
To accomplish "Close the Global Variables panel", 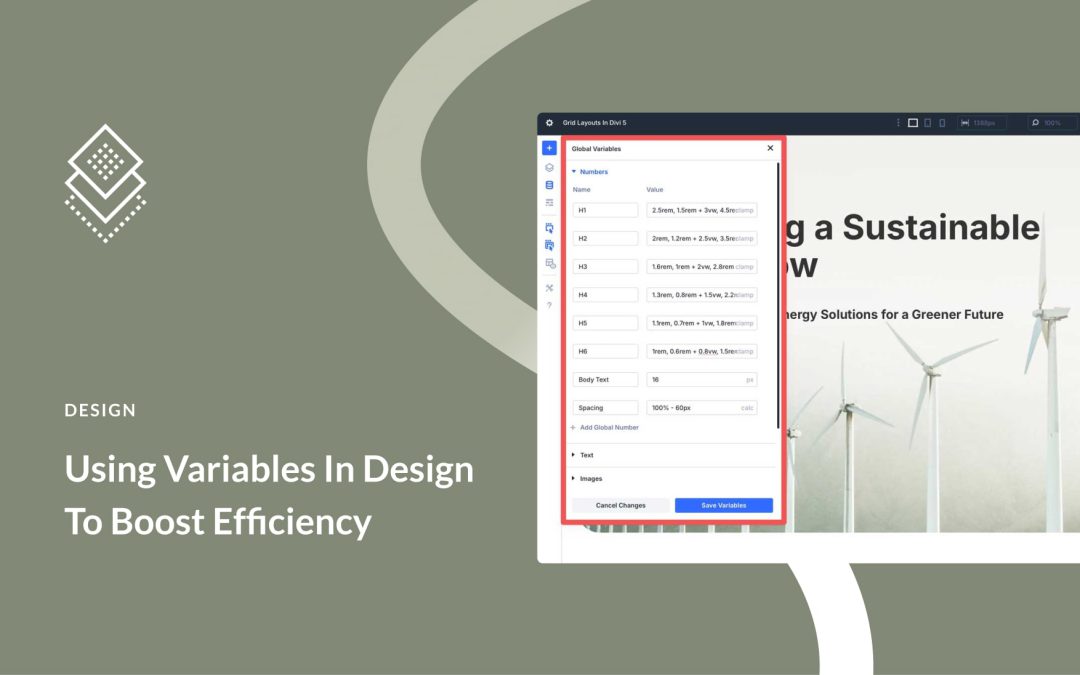I will pyautogui.click(x=770, y=148).
